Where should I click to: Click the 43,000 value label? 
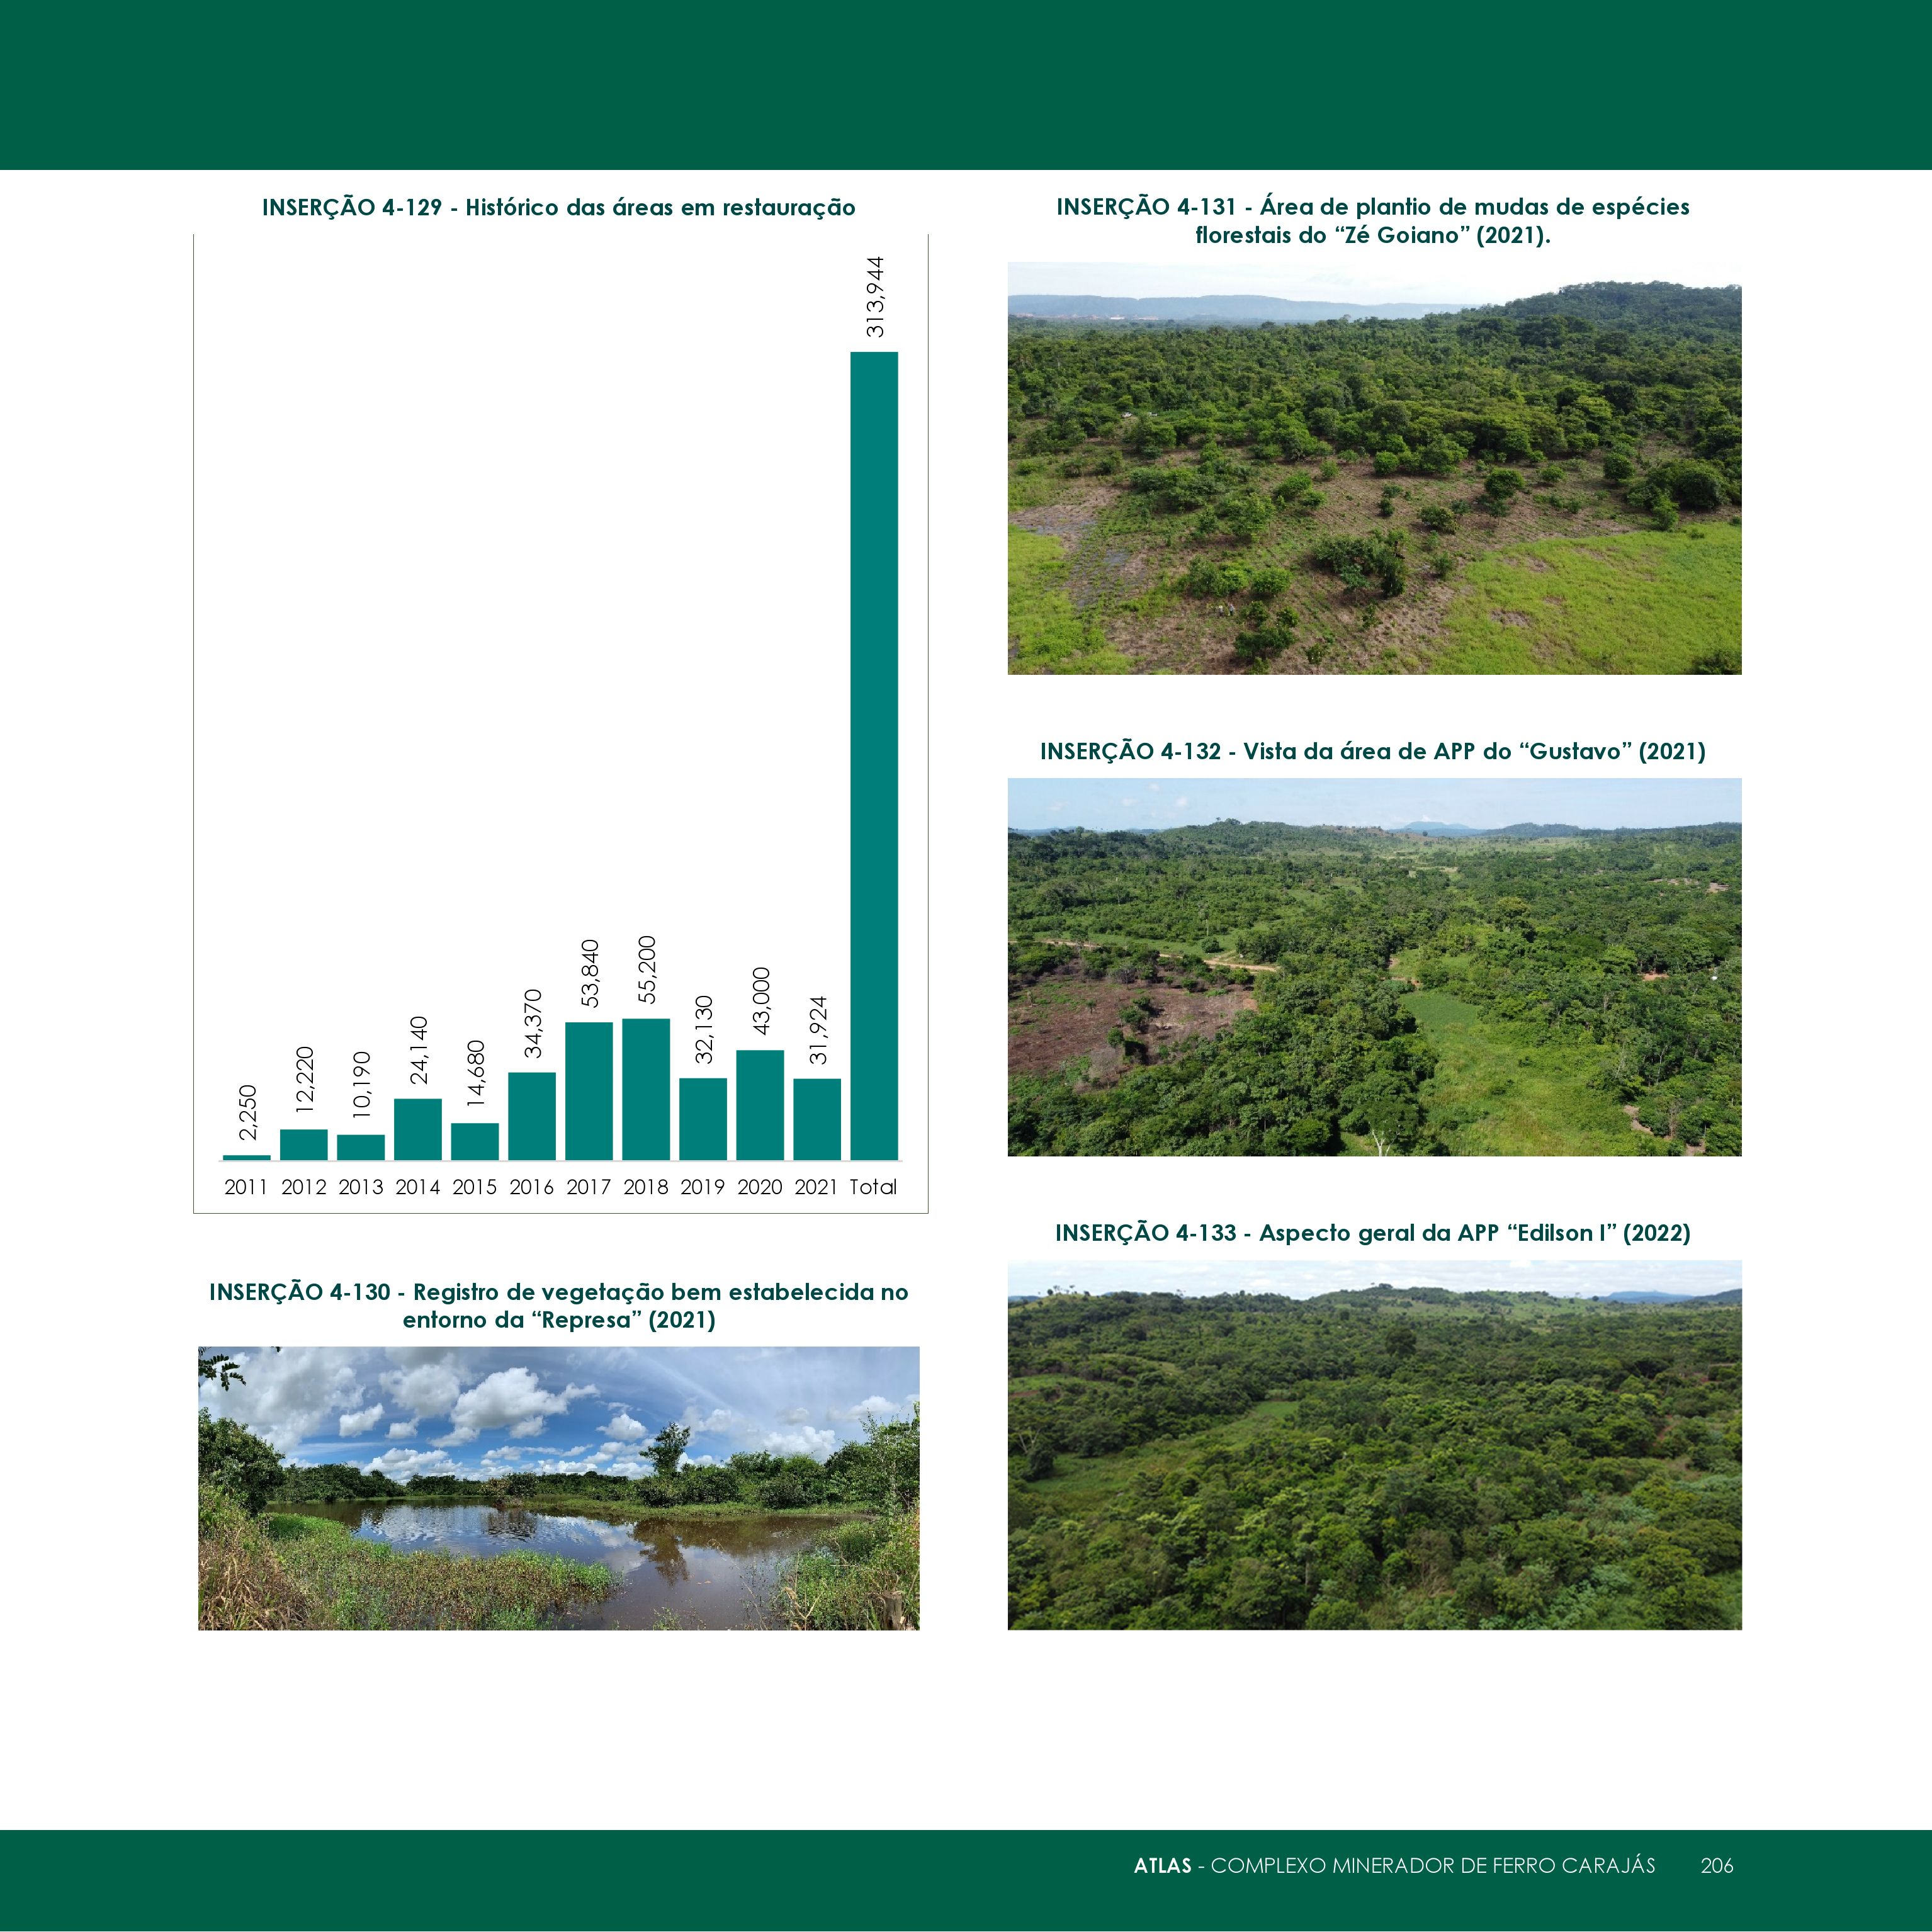point(761,1001)
